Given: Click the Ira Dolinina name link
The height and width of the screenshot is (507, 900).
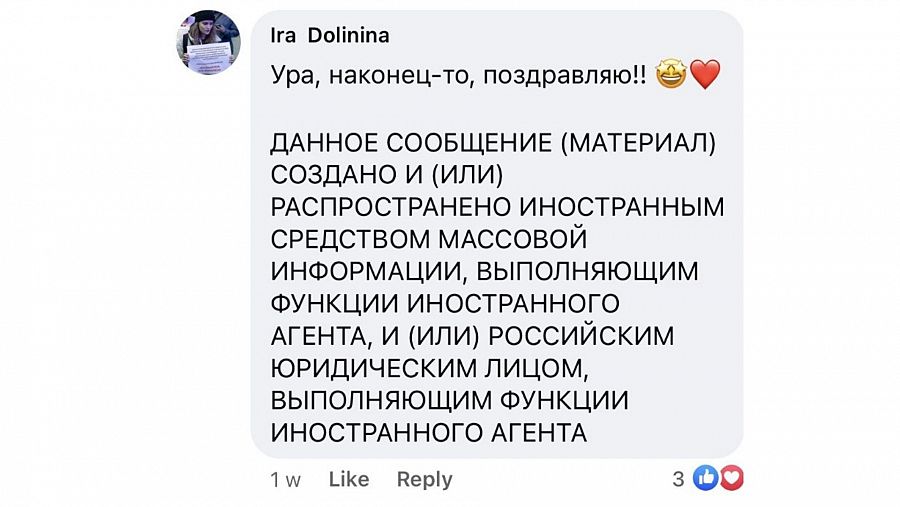Looking at the screenshot, I should click(330, 36).
